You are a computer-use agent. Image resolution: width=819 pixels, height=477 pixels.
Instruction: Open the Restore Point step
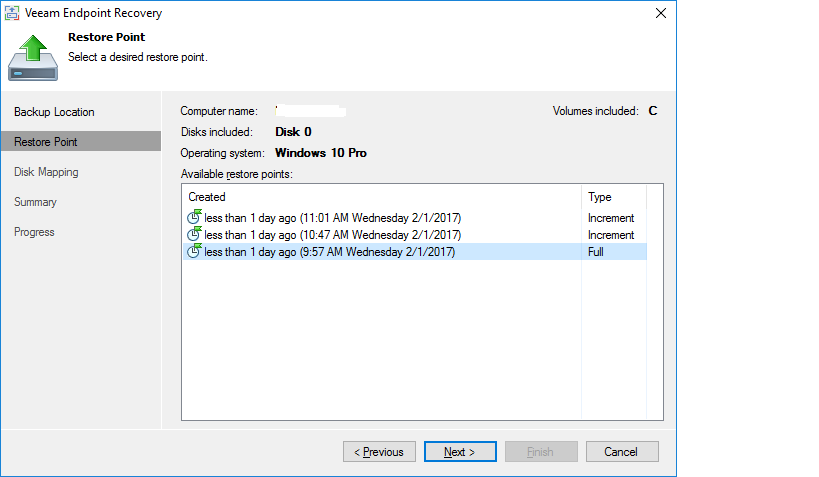point(46,142)
